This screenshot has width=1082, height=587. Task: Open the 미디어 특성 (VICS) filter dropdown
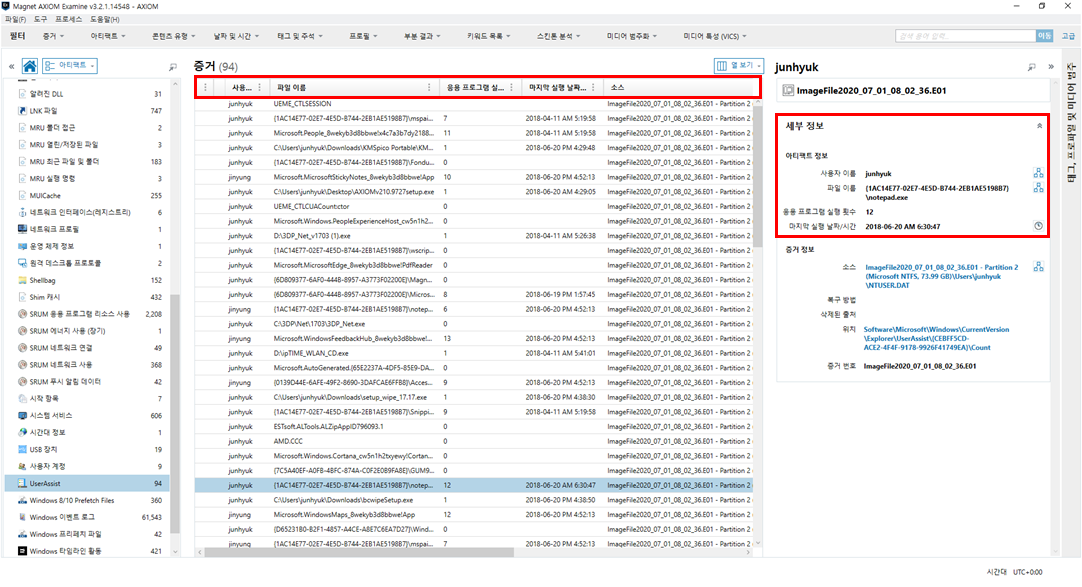(715, 37)
